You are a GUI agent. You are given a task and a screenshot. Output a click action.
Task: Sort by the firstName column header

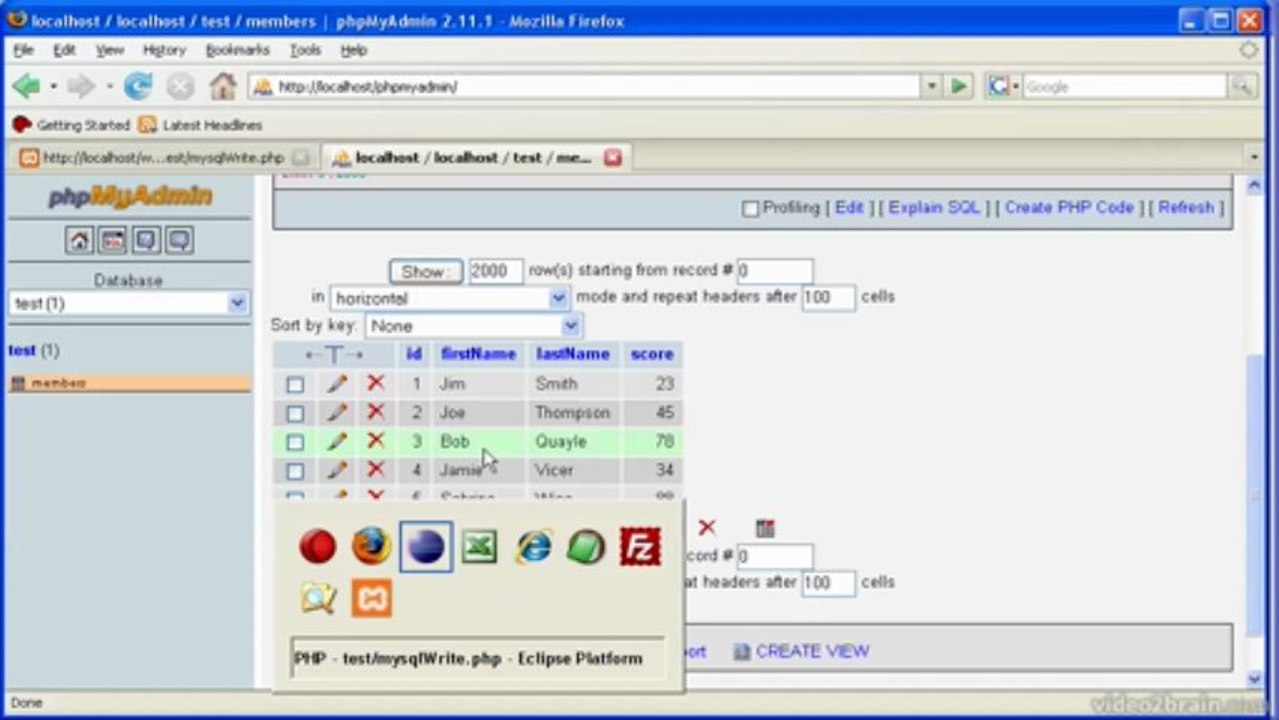pyautogui.click(x=478, y=354)
